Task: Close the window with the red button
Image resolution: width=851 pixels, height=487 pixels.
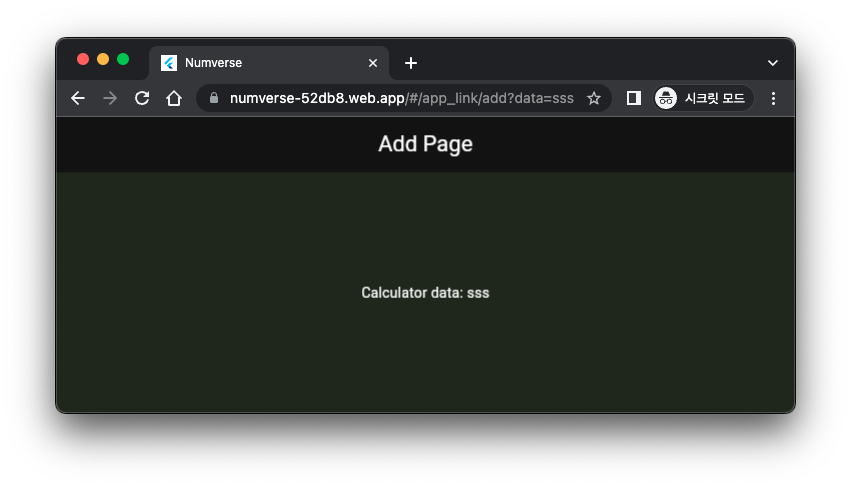Action: pyautogui.click(x=83, y=59)
